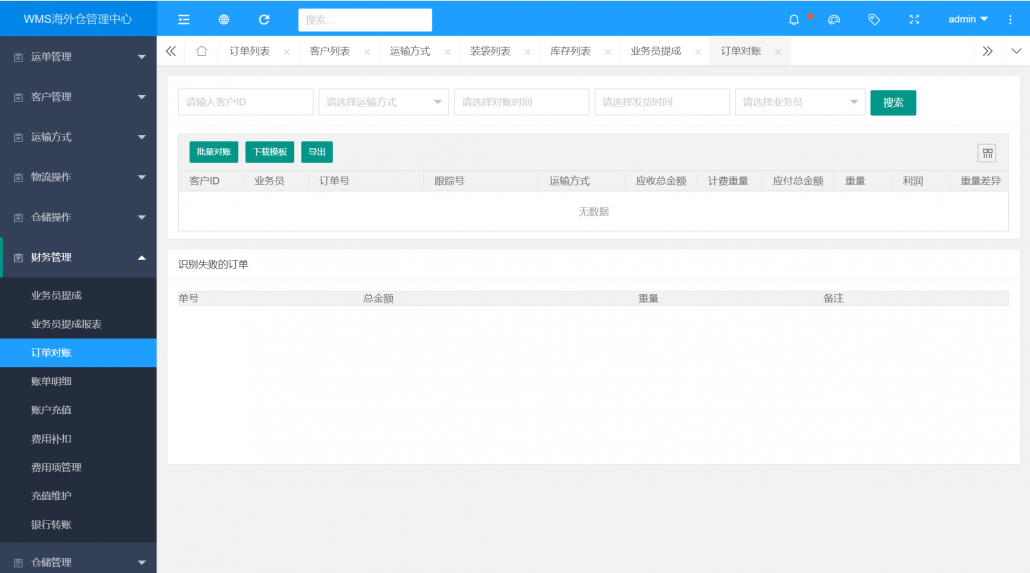Switch to the 运输方式 tab
Viewport: 1030px width, 573px height.
point(410,51)
